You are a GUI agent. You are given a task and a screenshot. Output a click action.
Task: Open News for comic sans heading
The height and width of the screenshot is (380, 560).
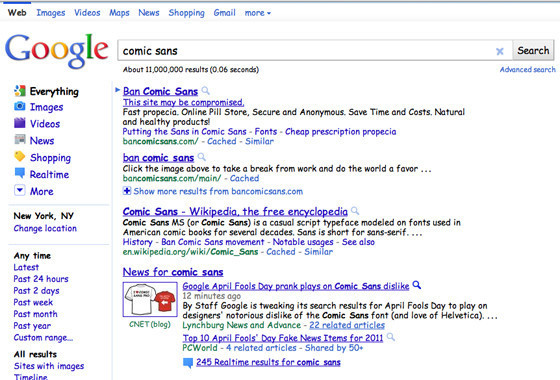173,272
